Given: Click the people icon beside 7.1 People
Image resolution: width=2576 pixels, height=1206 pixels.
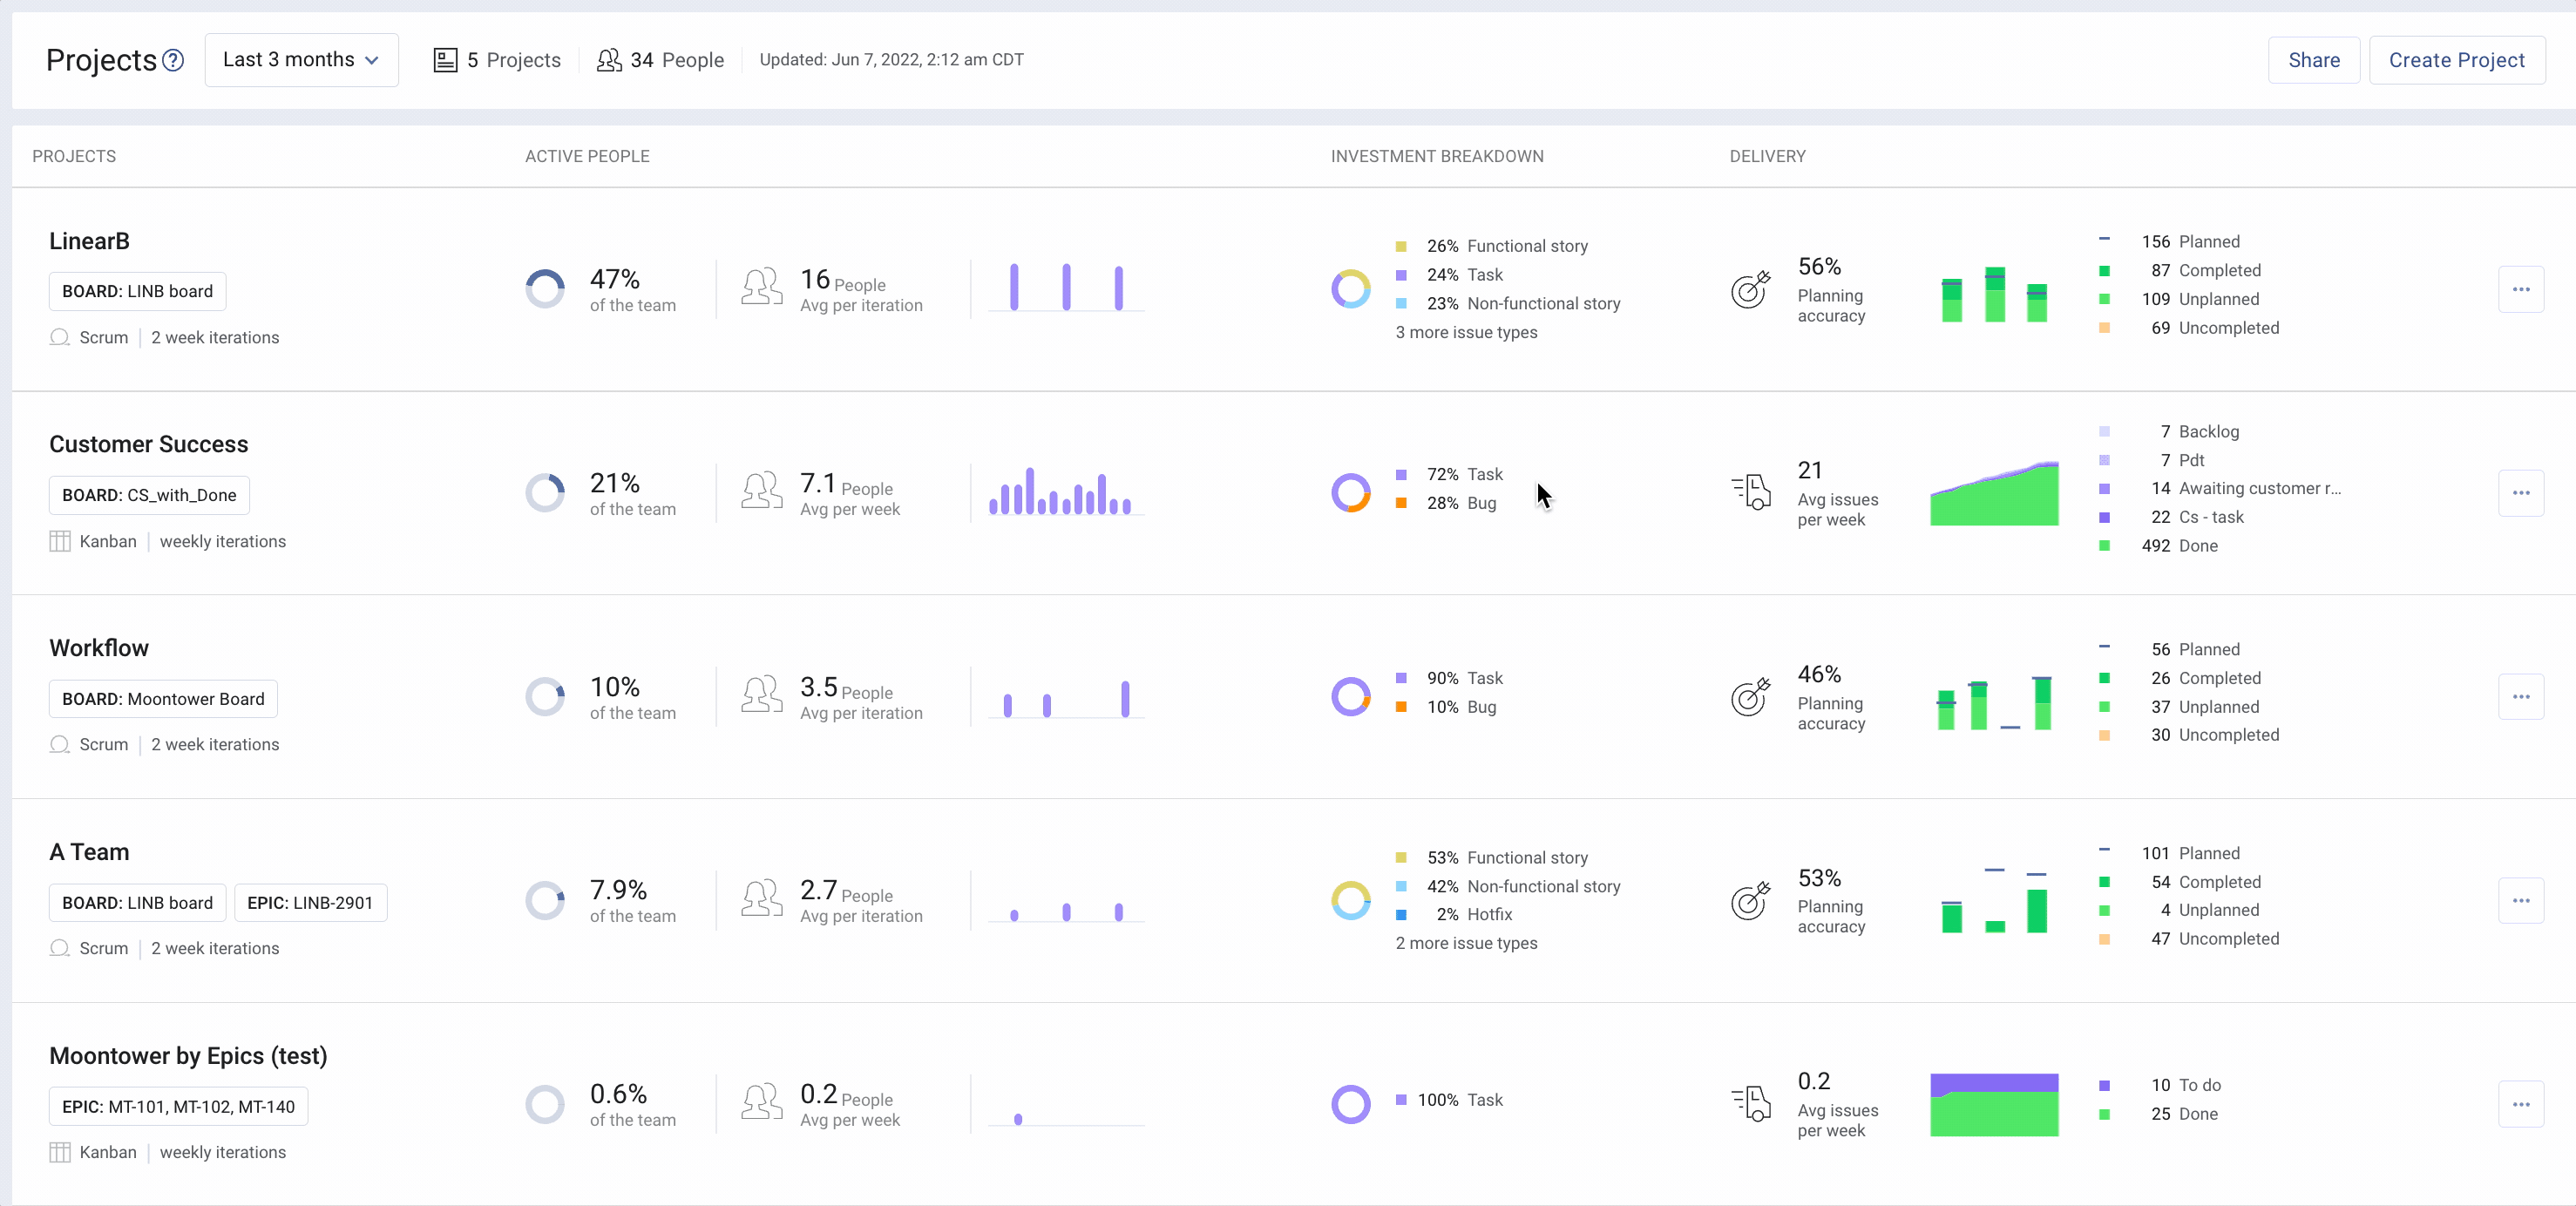Looking at the screenshot, I should pos(762,491).
